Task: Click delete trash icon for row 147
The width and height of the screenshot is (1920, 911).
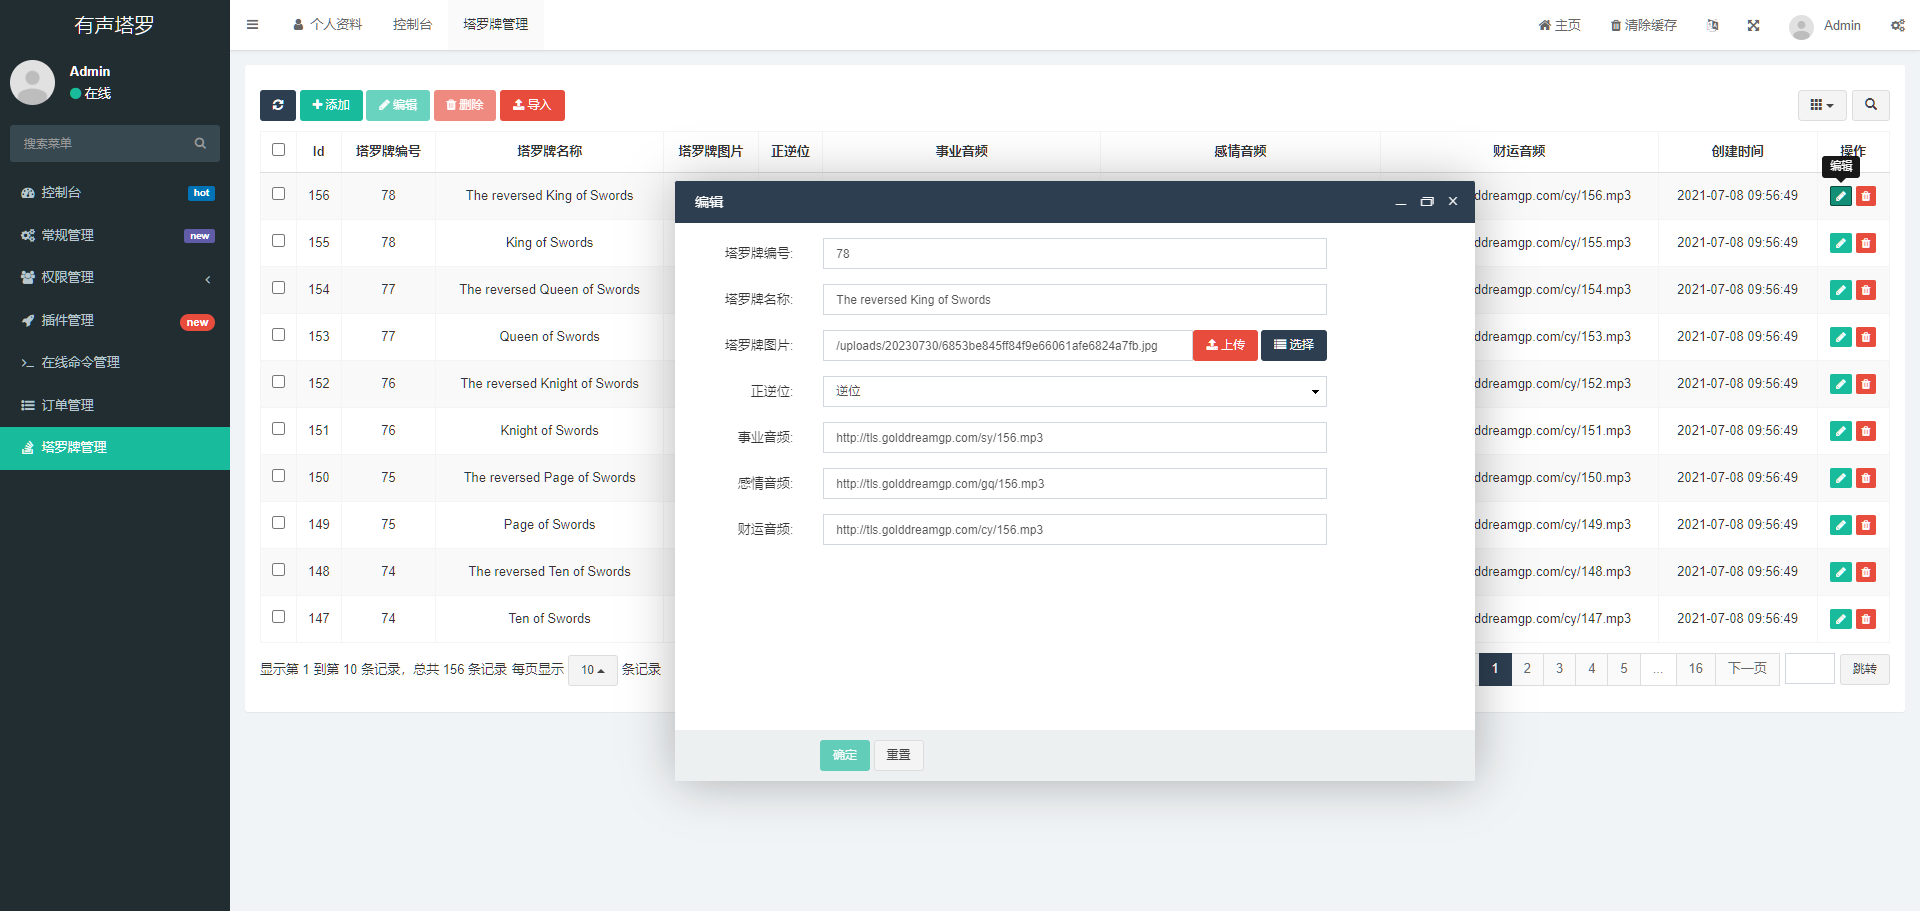Action: (1866, 619)
